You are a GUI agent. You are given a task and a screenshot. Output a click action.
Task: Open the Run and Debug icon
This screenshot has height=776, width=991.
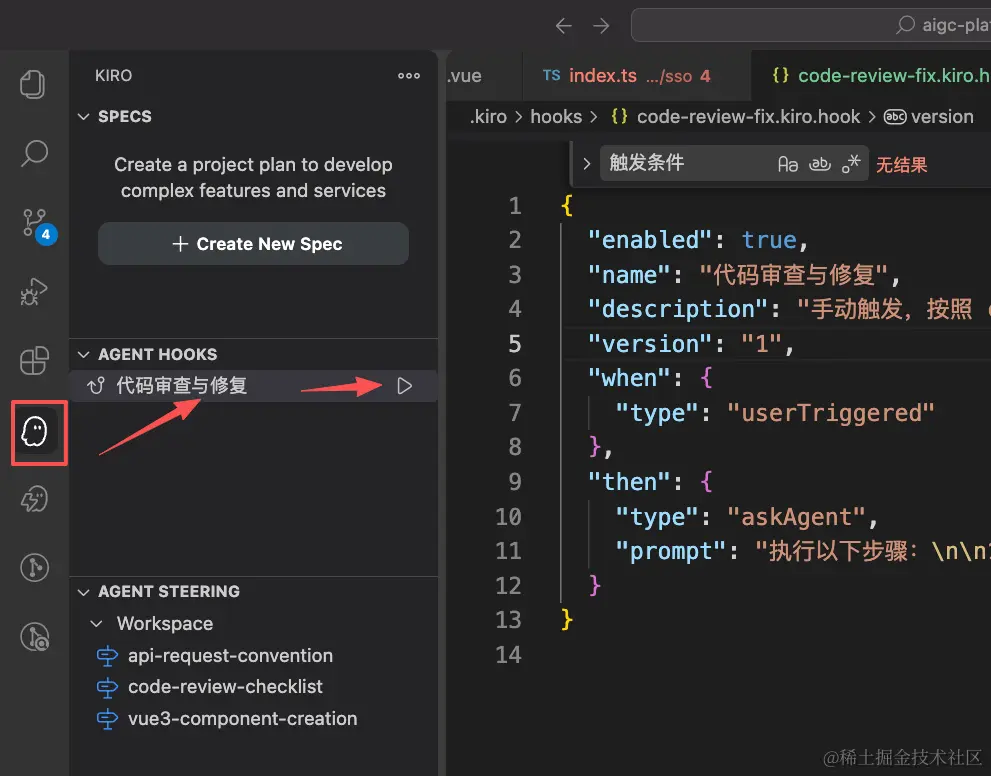click(35, 292)
